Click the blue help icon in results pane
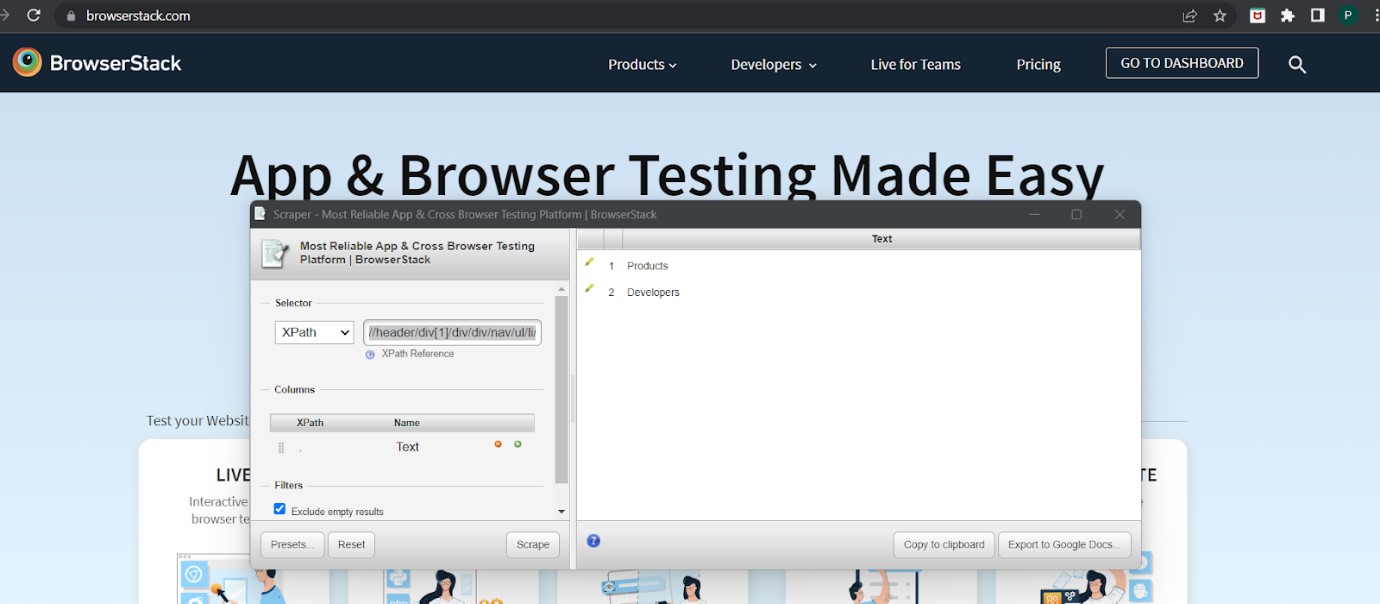 click(593, 541)
